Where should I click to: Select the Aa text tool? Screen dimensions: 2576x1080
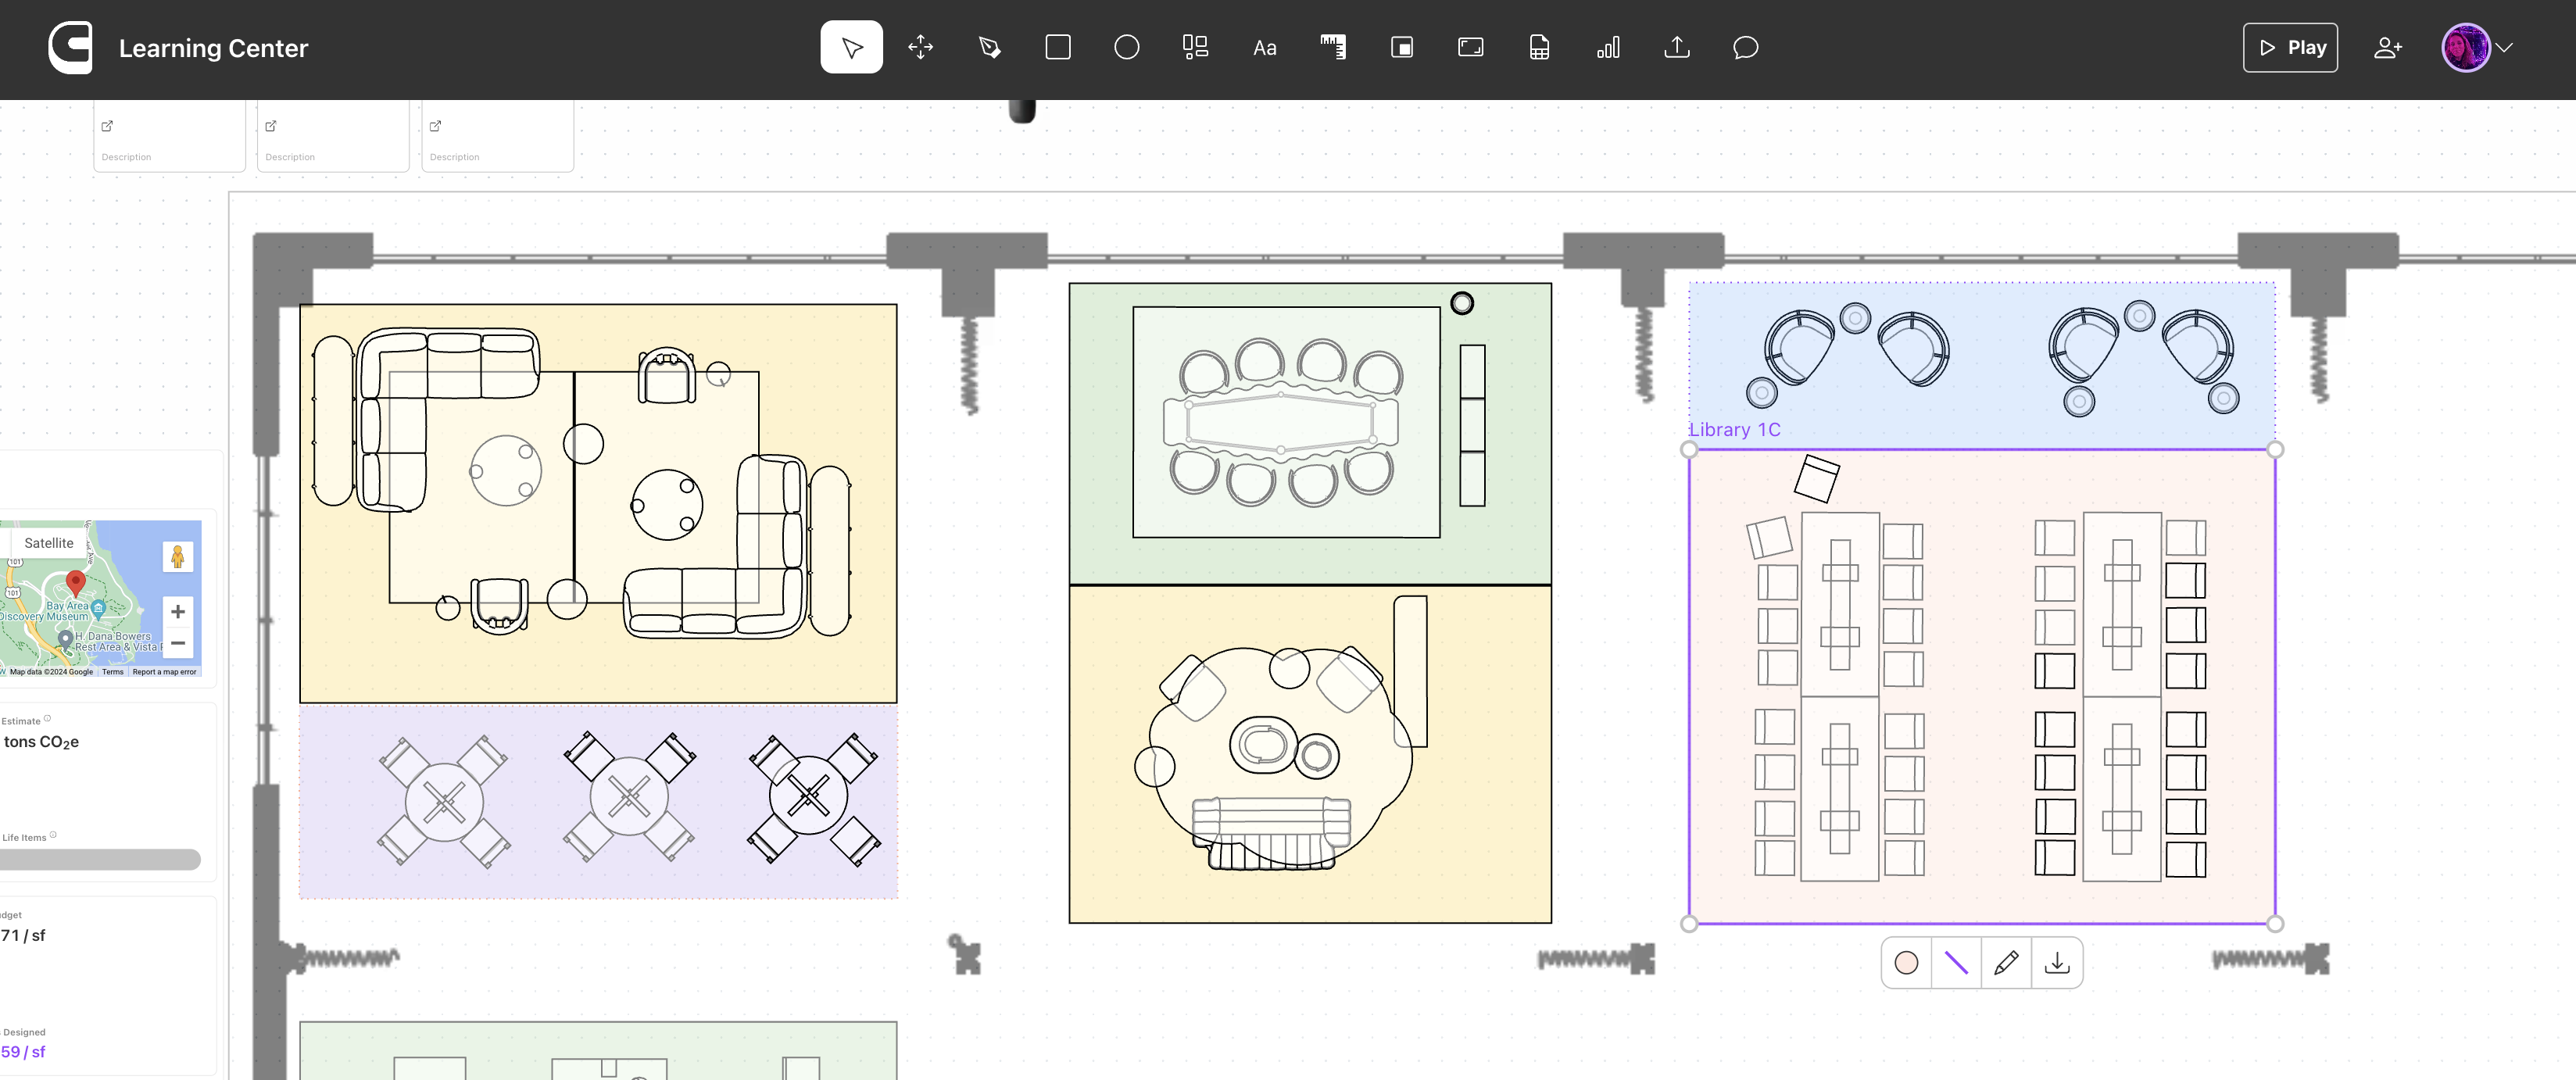click(x=1264, y=47)
